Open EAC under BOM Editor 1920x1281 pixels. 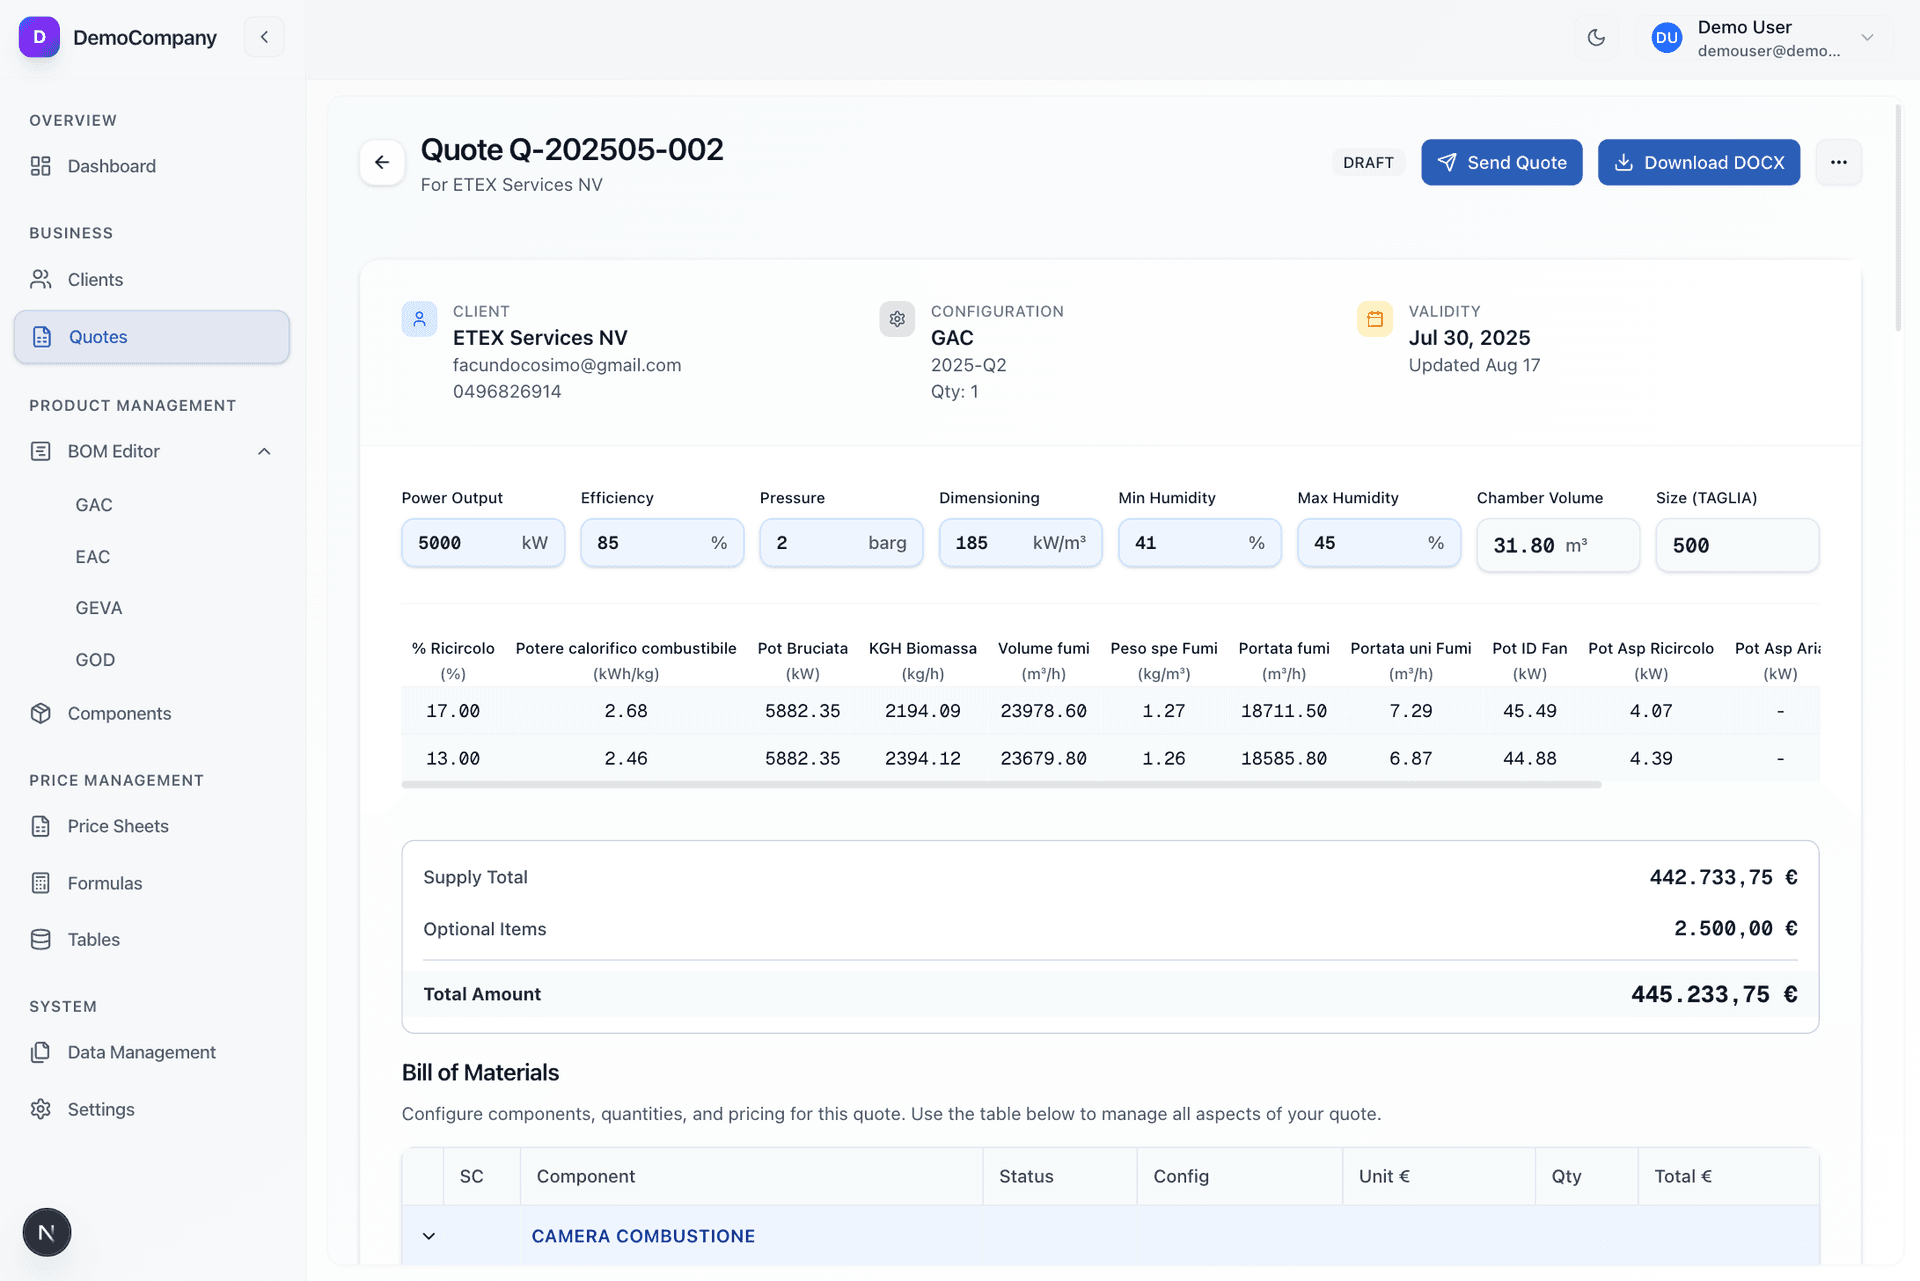point(93,557)
